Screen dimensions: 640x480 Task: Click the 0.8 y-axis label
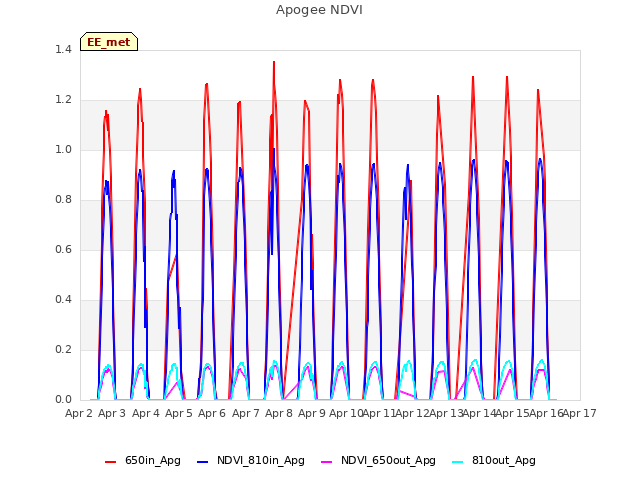click(x=63, y=200)
